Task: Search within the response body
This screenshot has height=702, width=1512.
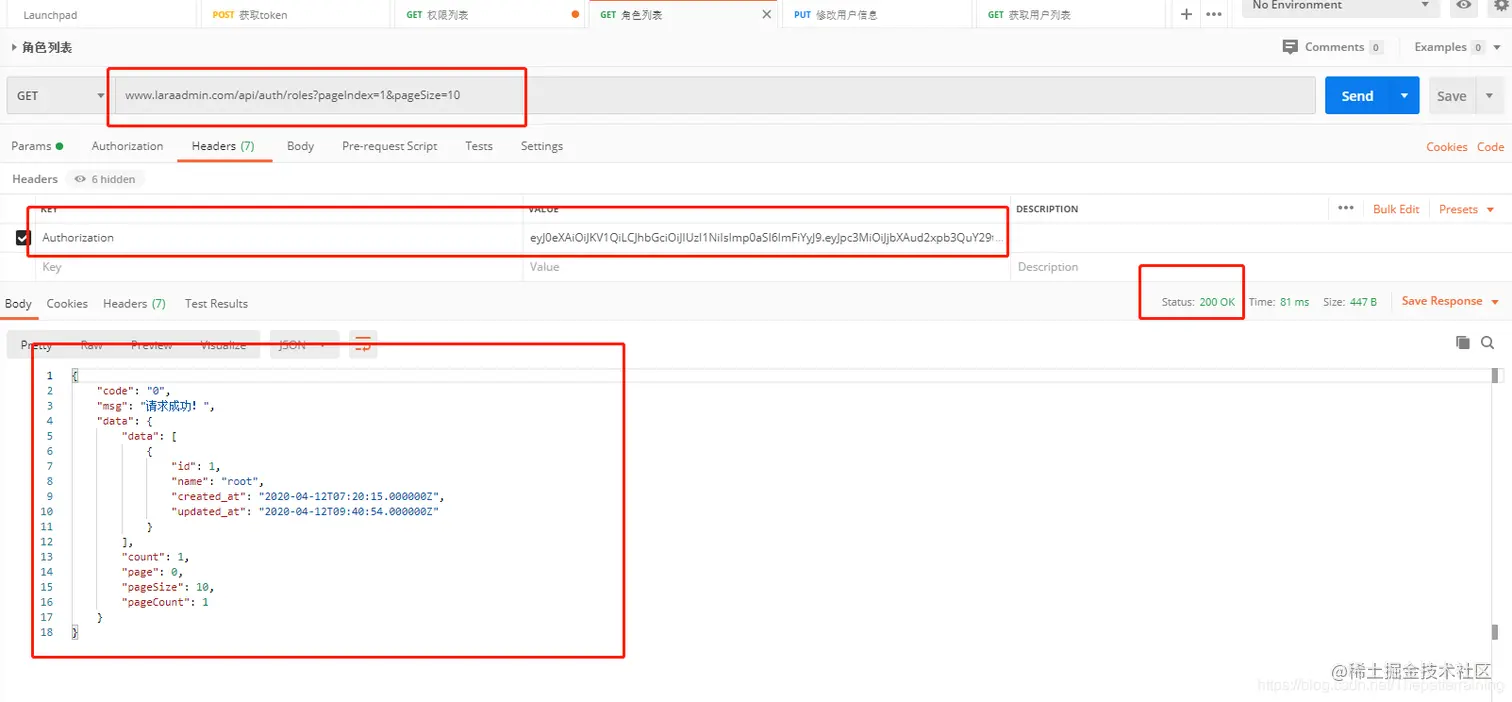Action: tap(1488, 343)
